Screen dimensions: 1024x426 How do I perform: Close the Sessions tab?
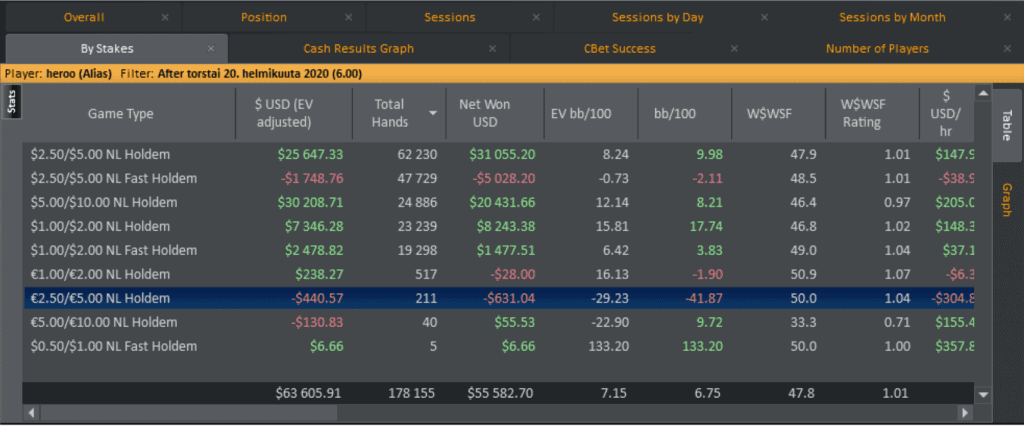point(536,18)
